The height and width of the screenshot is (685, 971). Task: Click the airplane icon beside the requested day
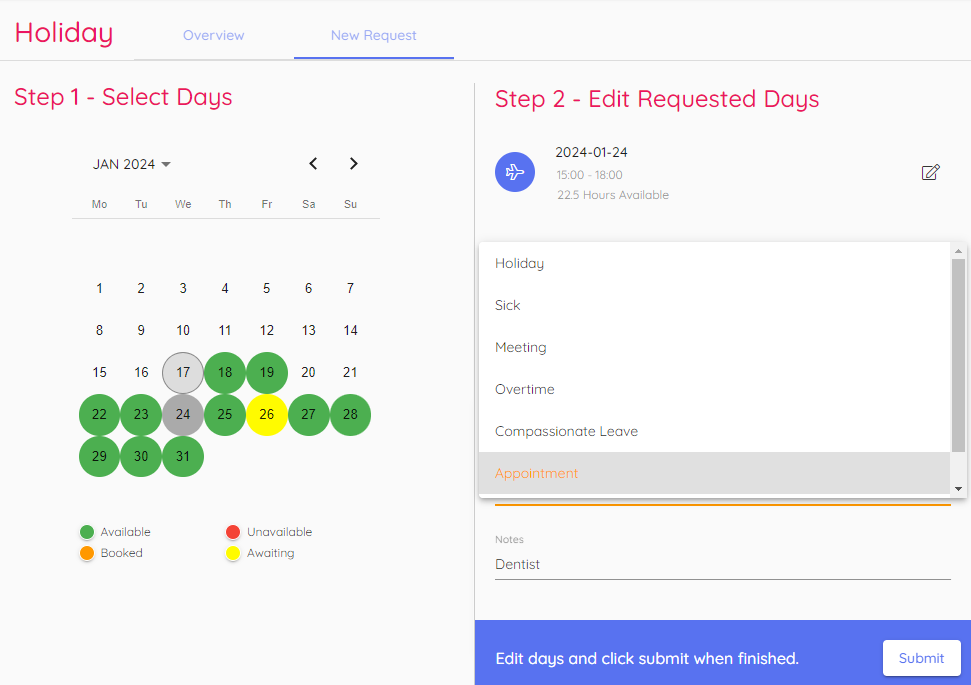pos(515,172)
